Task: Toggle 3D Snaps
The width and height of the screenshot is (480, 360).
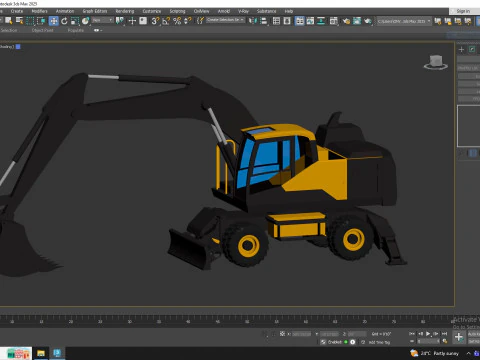Action: [155, 21]
